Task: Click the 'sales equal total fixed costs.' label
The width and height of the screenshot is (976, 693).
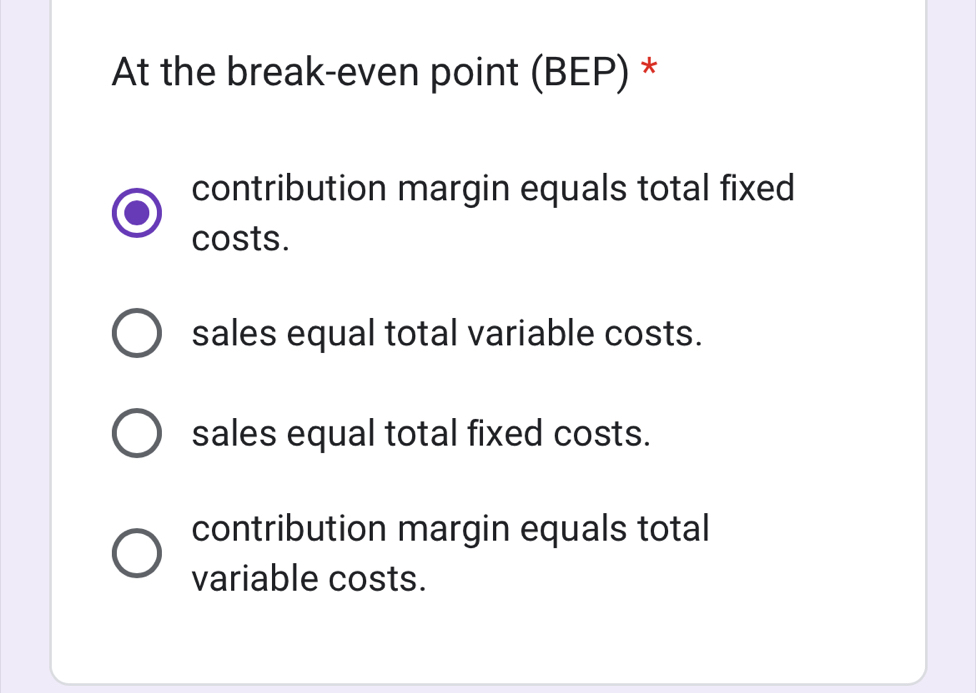Action: coord(421,433)
